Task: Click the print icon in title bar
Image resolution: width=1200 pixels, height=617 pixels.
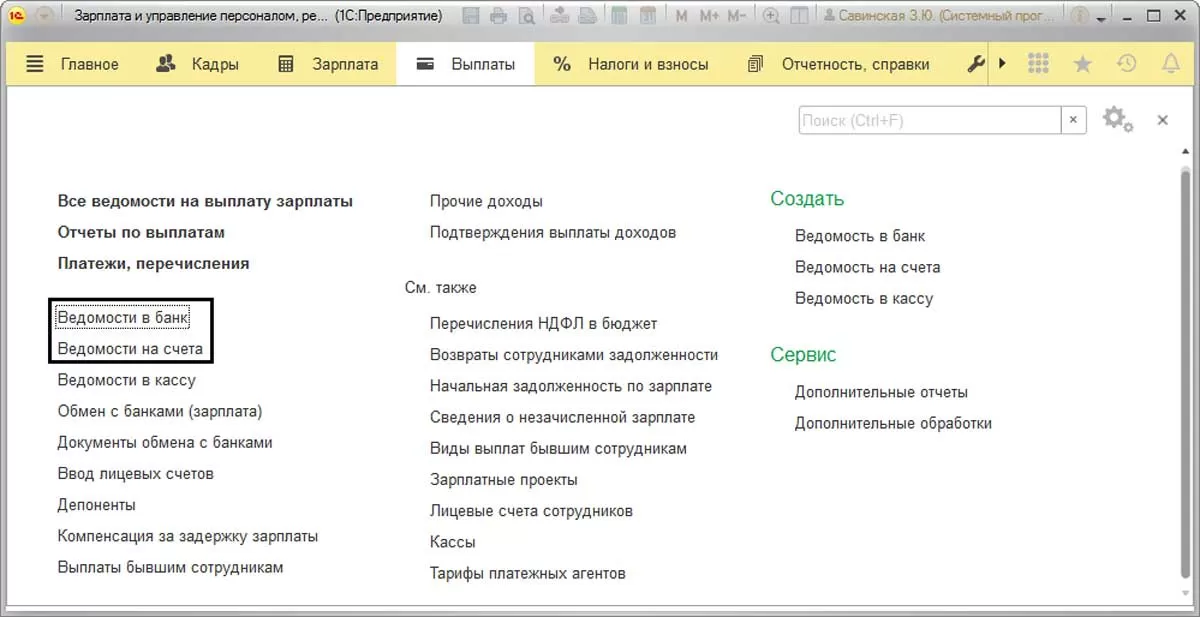Action: click(498, 17)
